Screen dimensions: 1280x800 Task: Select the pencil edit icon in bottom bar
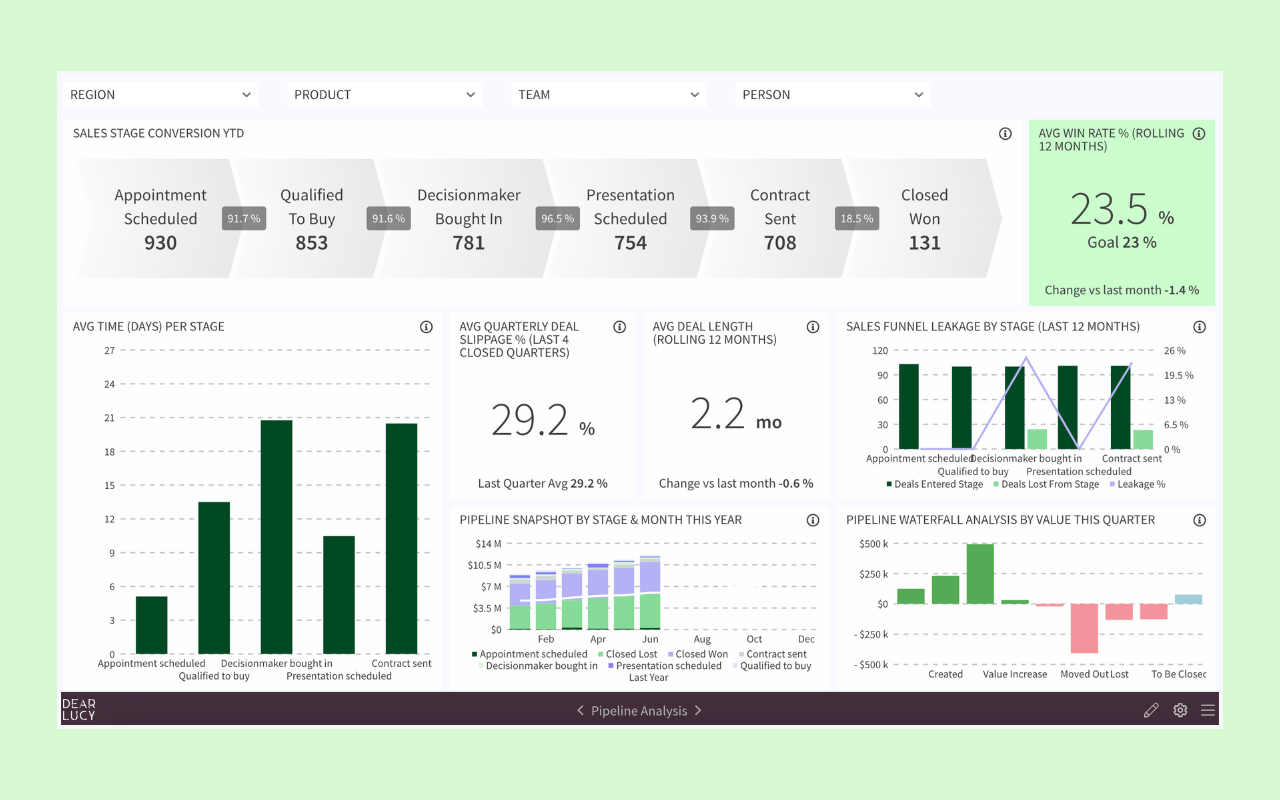coord(1150,709)
